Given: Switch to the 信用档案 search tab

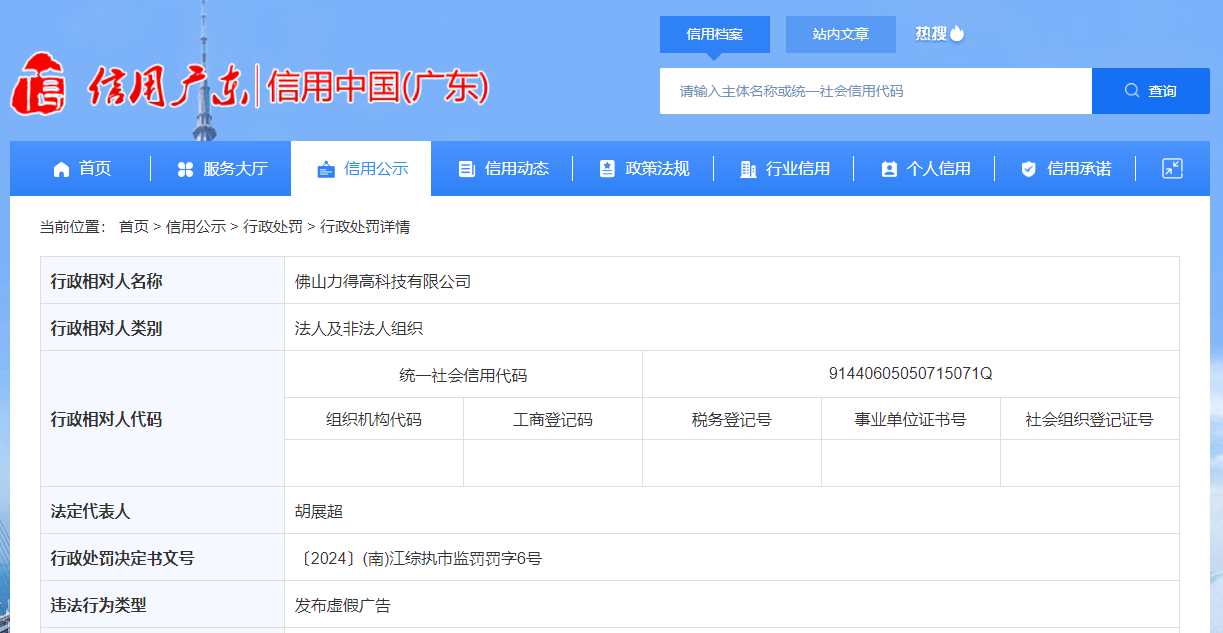Looking at the screenshot, I should (x=715, y=34).
